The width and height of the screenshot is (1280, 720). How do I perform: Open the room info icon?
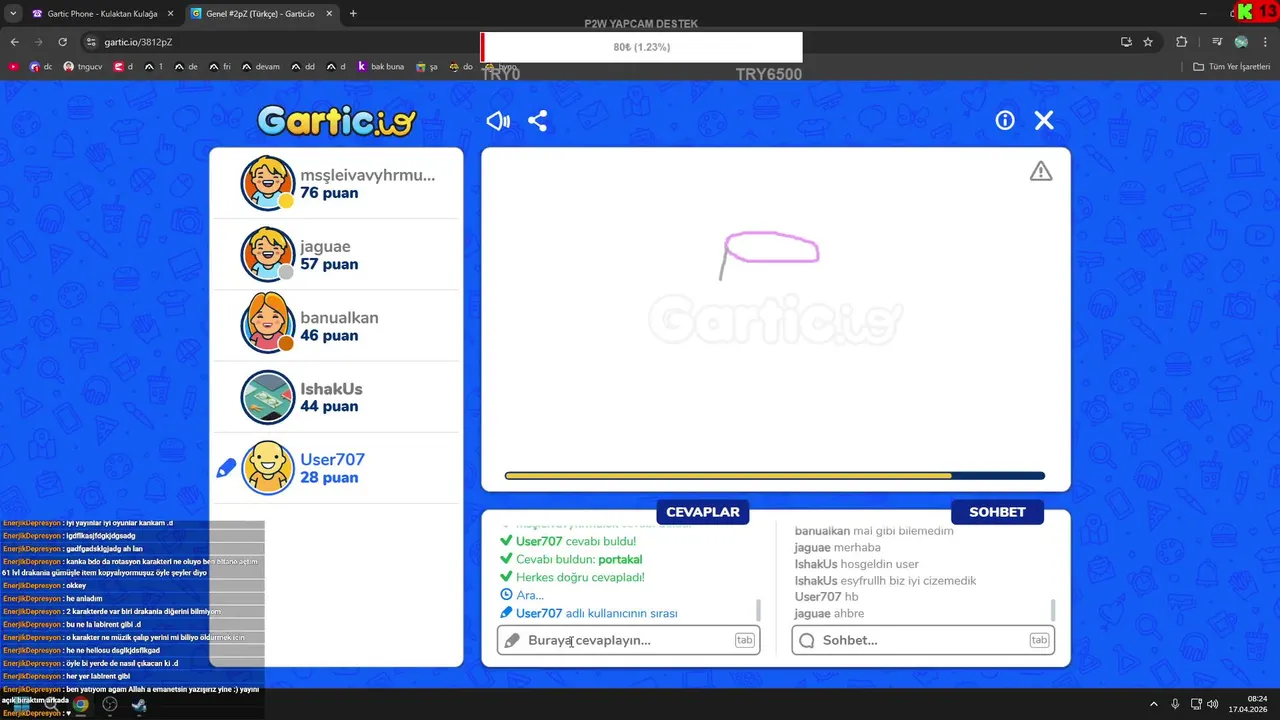[1005, 120]
